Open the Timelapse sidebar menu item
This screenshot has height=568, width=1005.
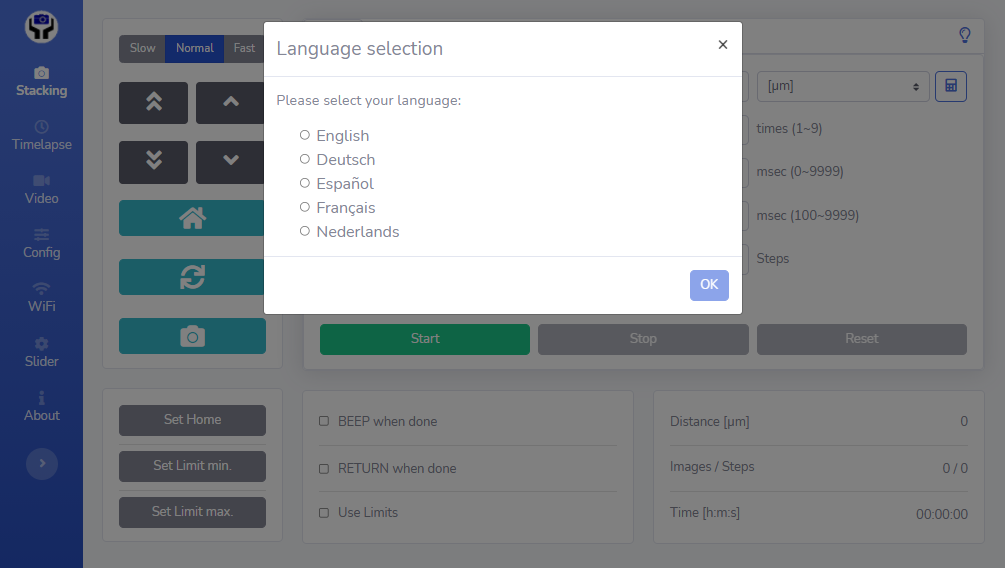(42, 135)
